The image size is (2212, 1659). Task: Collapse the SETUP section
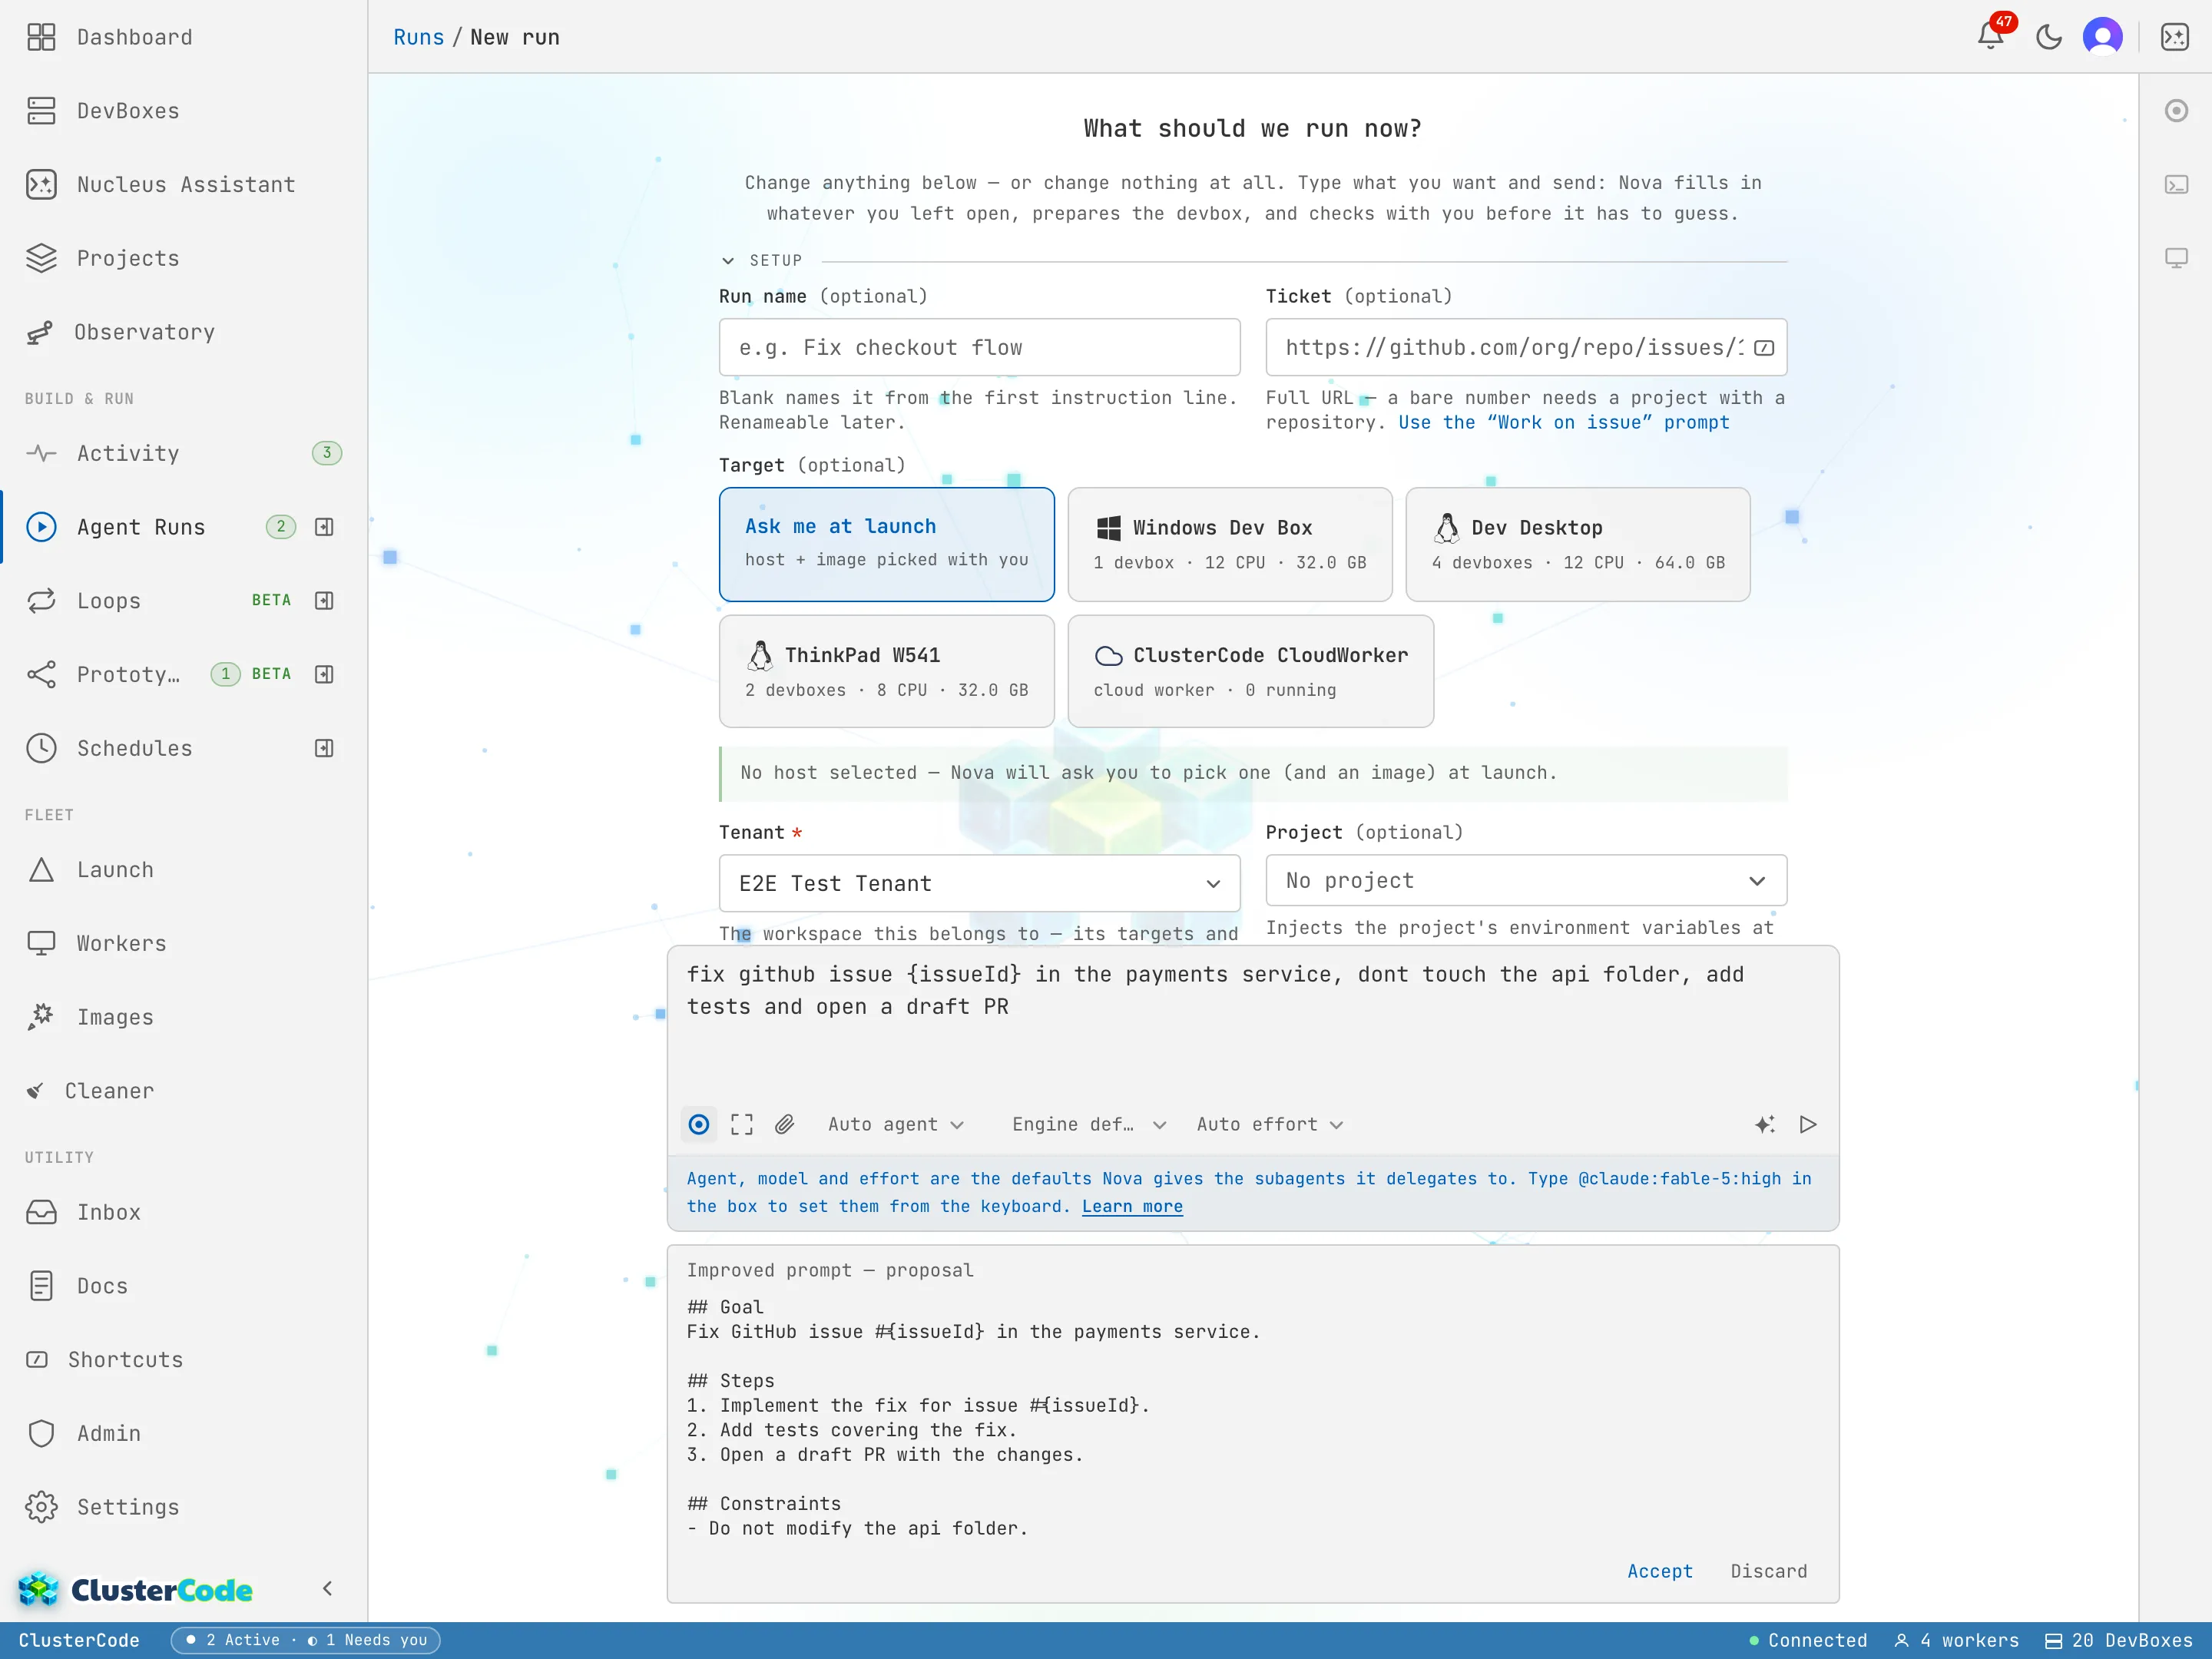[762, 260]
